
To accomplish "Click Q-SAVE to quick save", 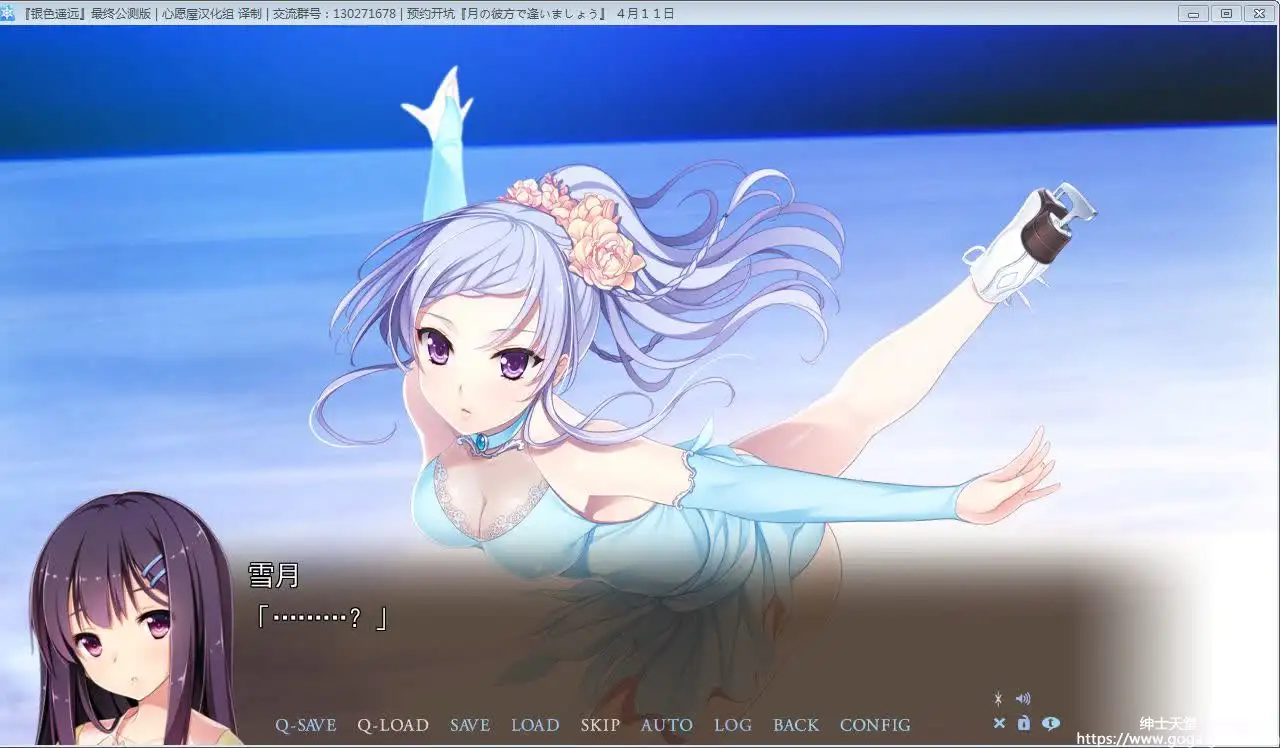I will tap(306, 725).
